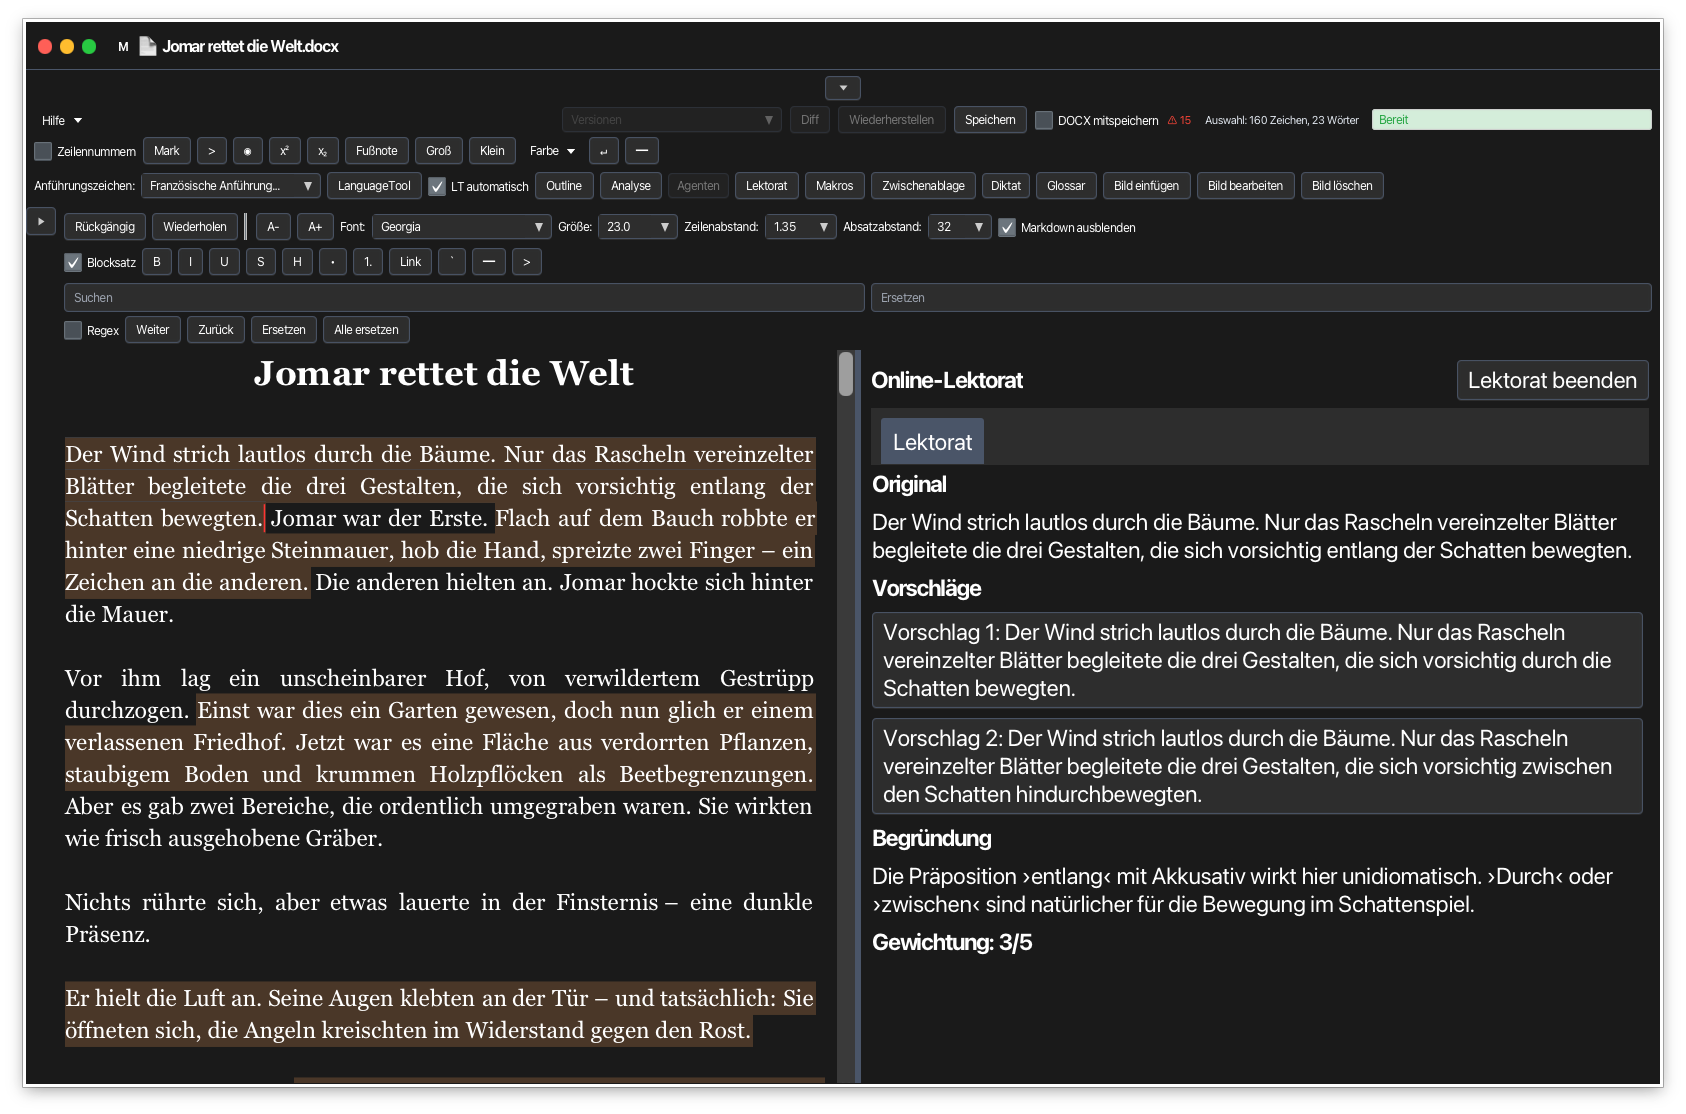Click the editor vertical scrollbar thumb
This screenshot has width=1686, height=1114.
click(846, 374)
